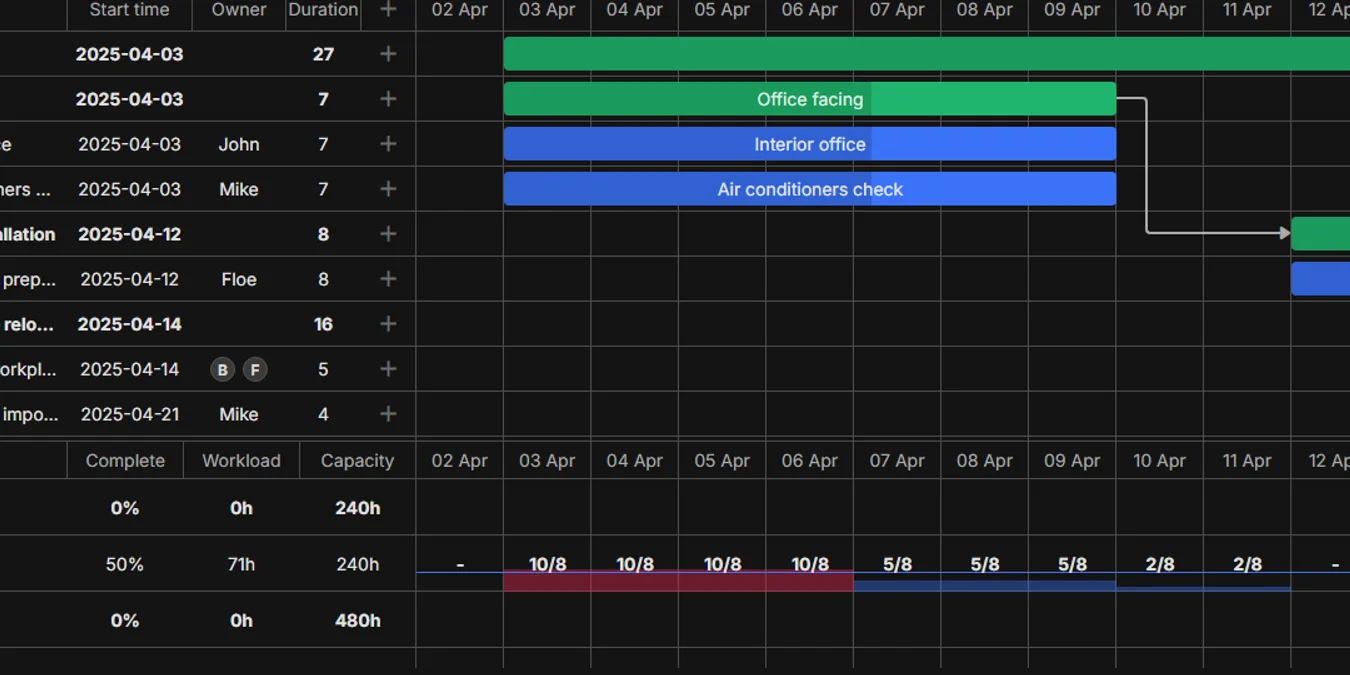The image size is (1350, 675).
Task: Click the 5/8 workload cell under 09 Apr
Action: point(1072,564)
